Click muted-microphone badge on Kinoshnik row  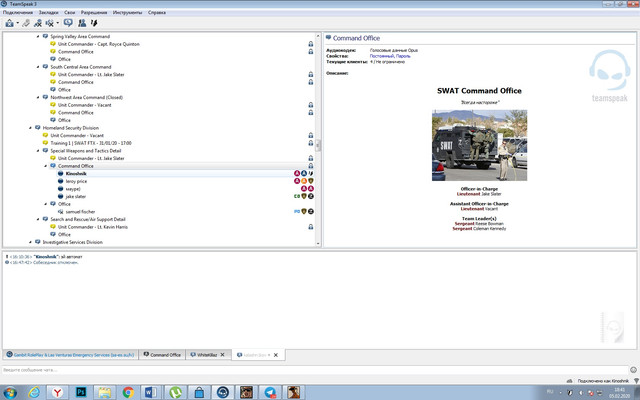[311, 173]
